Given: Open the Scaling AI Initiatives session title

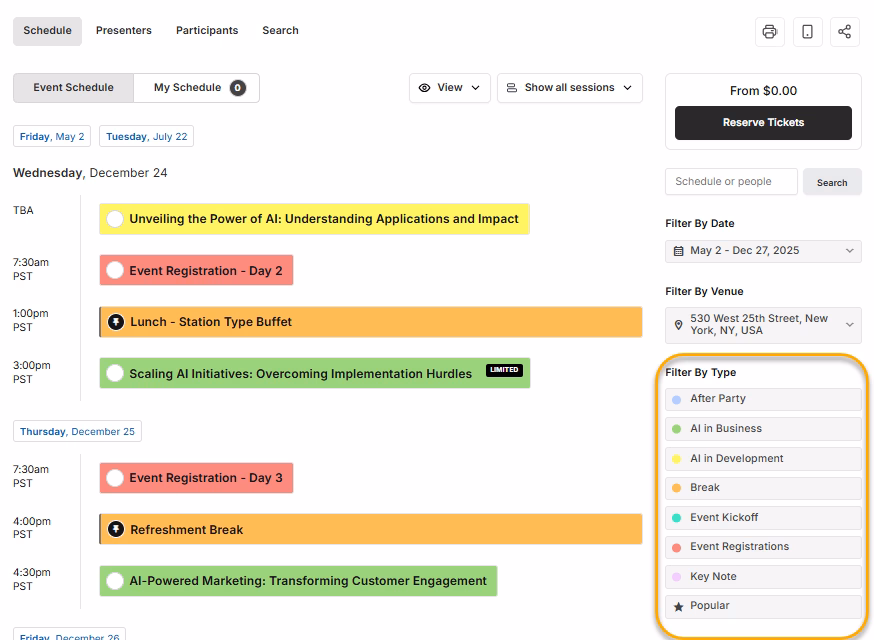Looking at the screenshot, I should (x=300, y=374).
